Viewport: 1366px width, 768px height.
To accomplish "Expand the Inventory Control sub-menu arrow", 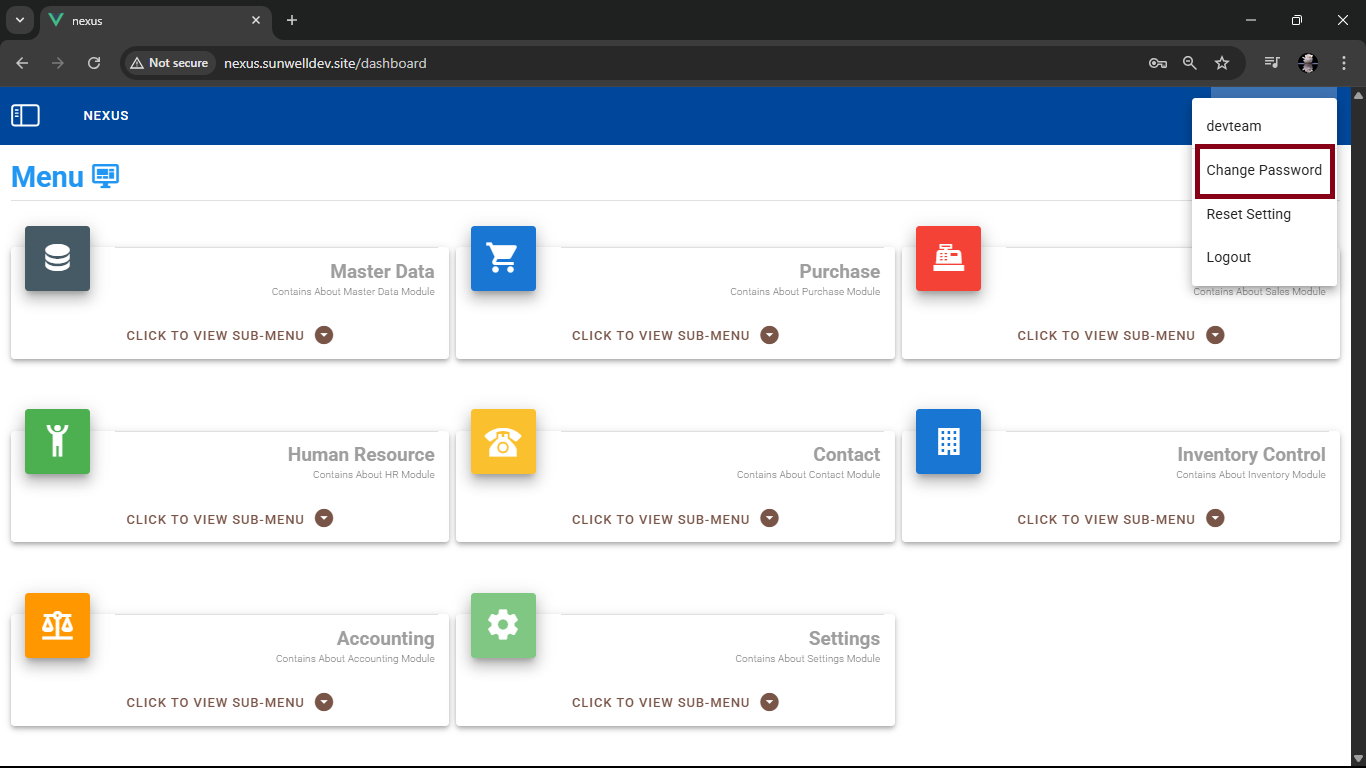I will 1215,518.
